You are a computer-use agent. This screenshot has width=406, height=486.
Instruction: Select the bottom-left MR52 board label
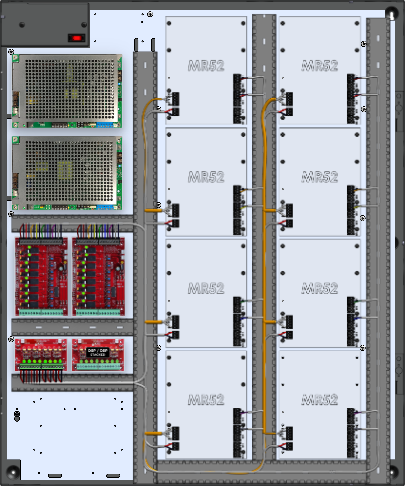click(x=206, y=400)
